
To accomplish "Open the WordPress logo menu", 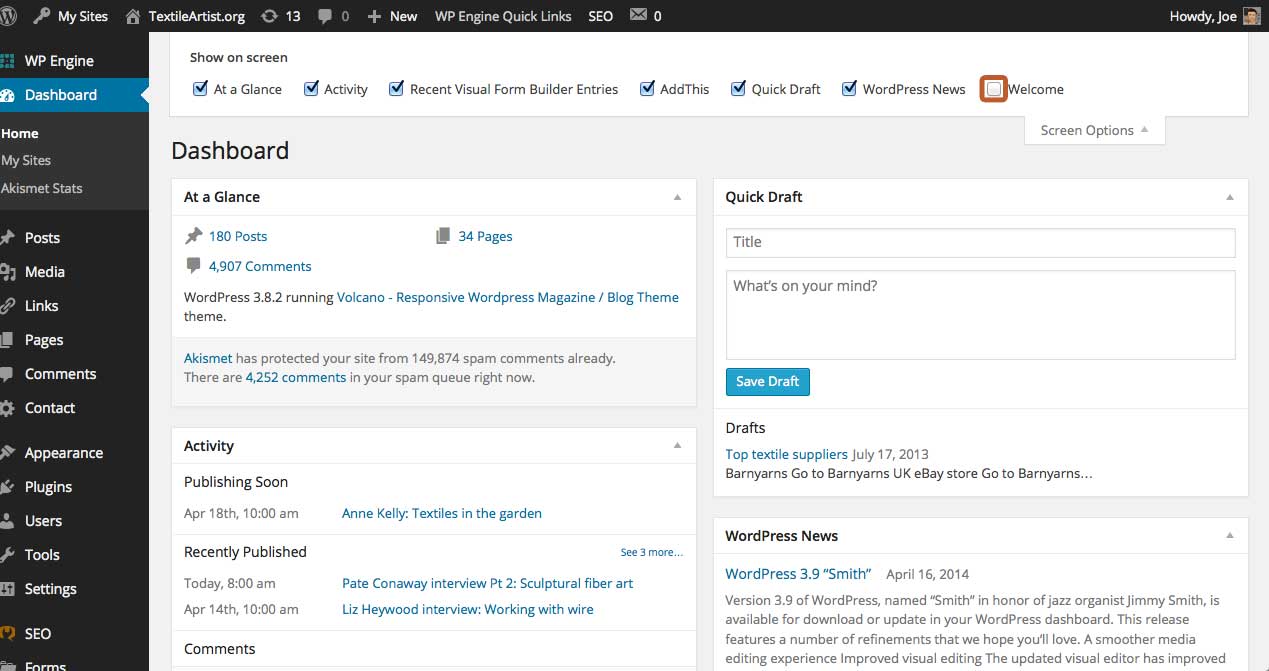I will pyautogui.click(x=8, y=16).
